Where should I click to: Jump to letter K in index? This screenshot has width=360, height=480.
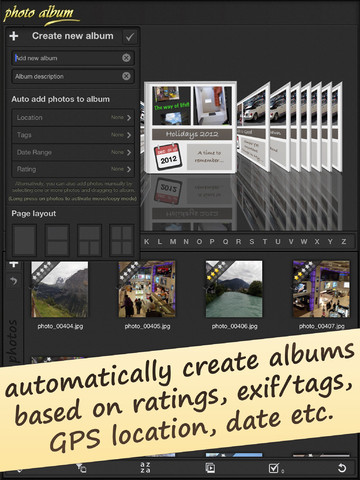click(x=147, y=242)
